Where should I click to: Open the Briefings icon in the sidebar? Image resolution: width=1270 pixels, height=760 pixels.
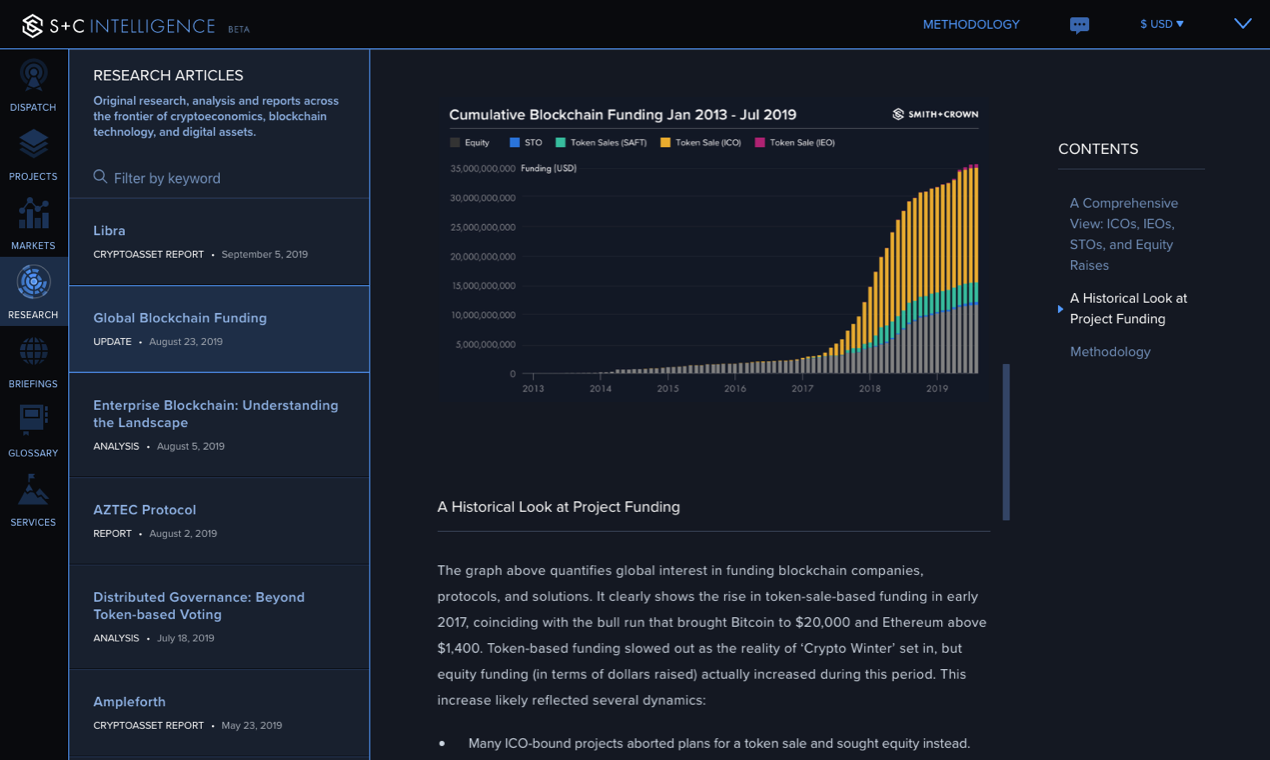coord(33,352)
